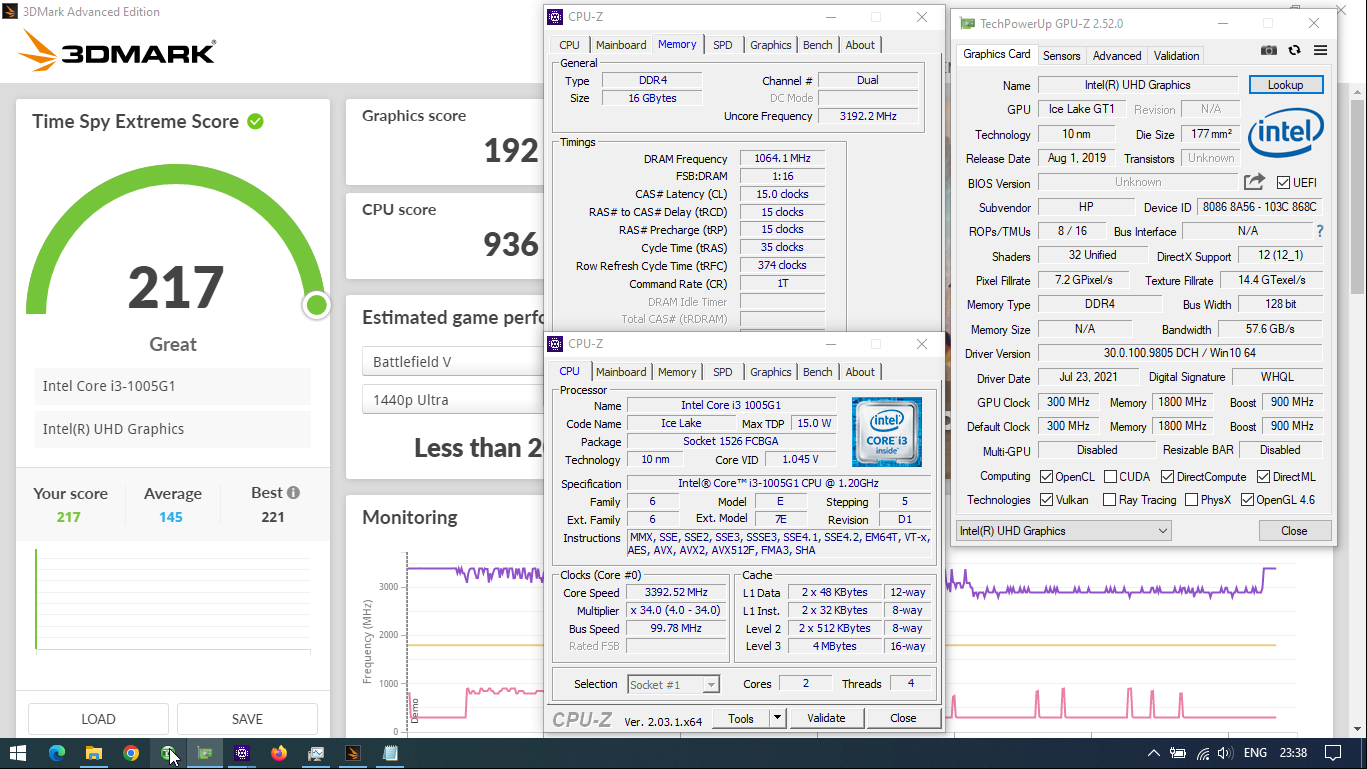The width and height of the screenshot is (1367, 769).
Task: Click the Core i3 badge in CPU-Z
Action: (886, 432)
